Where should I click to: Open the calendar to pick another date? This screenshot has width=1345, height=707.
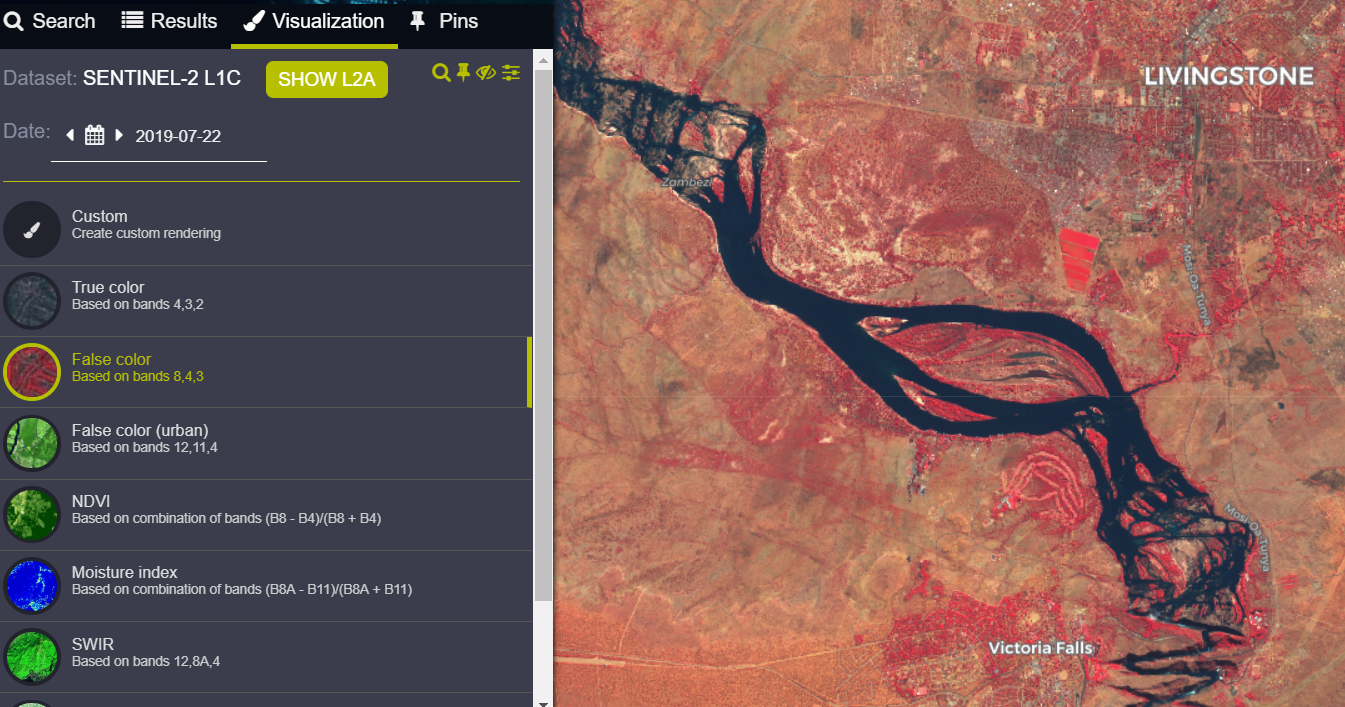click(94, 133)
